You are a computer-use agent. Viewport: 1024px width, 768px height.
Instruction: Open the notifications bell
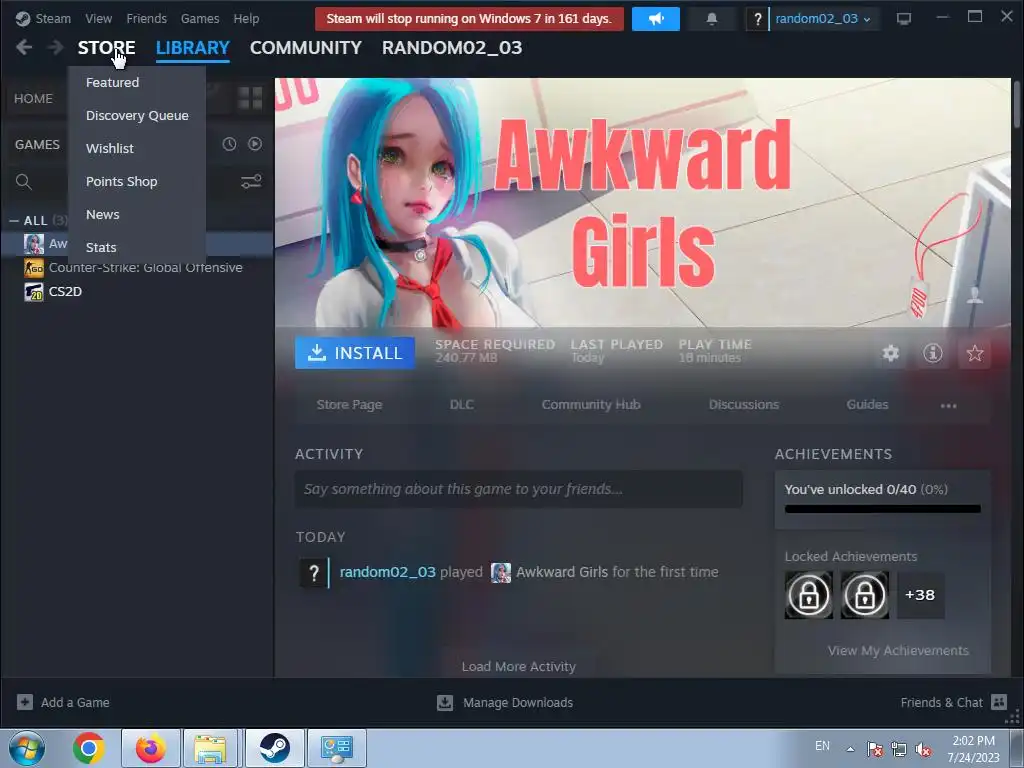(x=712, y=19)
